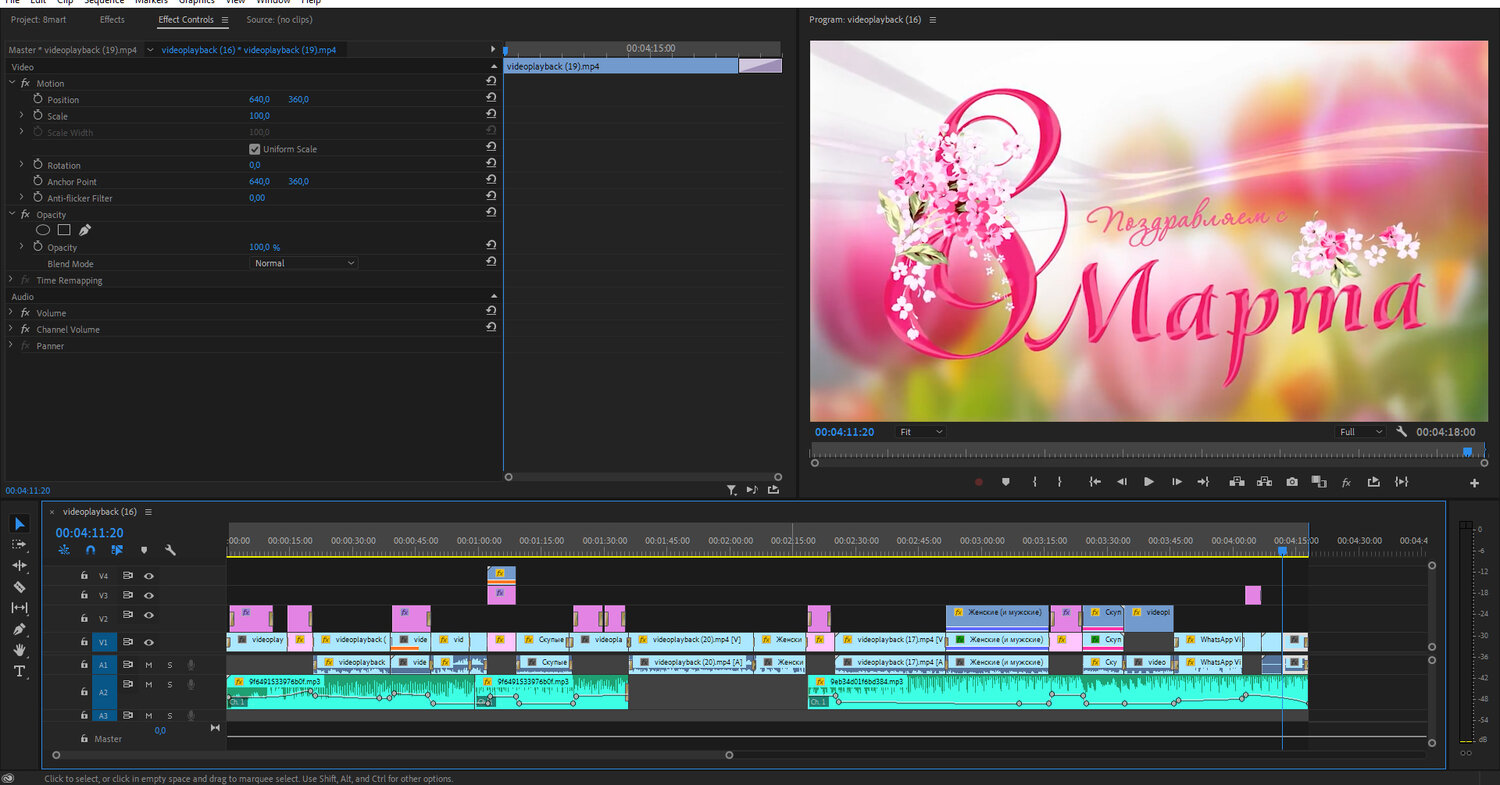Viewport: 1500px width, 785px height.
Task: Select the Ripple Edit tool
Action: [x=20, y=566]
